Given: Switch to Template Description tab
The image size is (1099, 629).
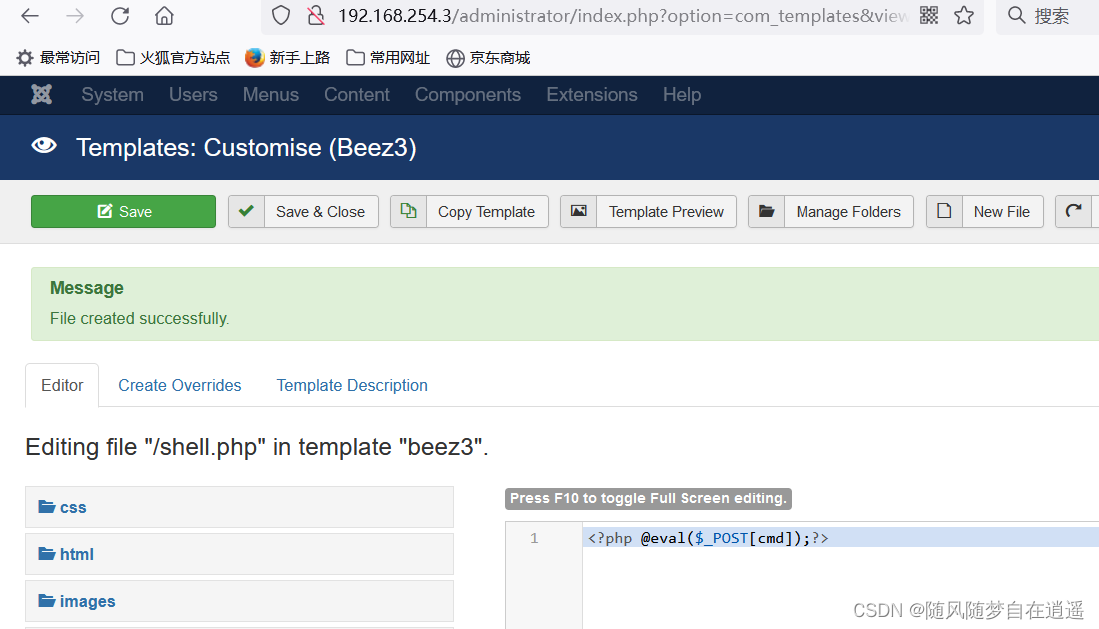Looking at the screenshot, I should [352, 385].
